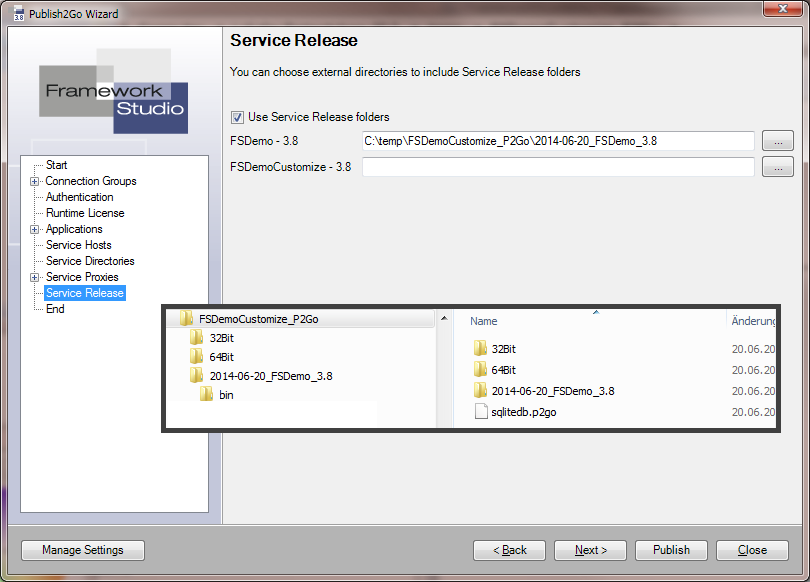Select the bin folder name in the tree

[226, 395]
